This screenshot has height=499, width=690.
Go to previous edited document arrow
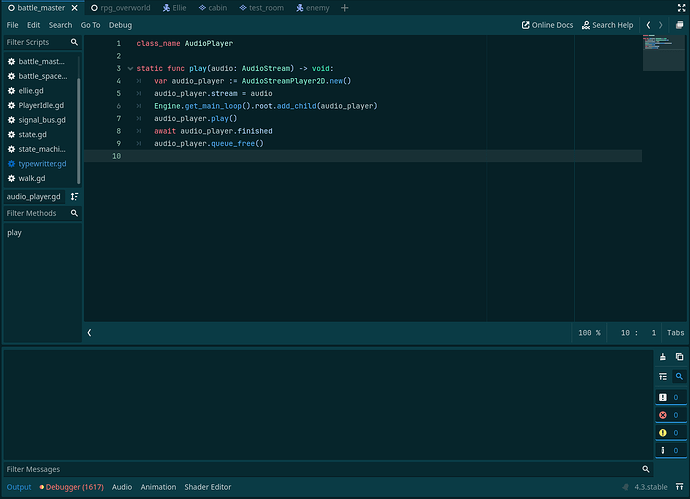(x=648, y=25)
